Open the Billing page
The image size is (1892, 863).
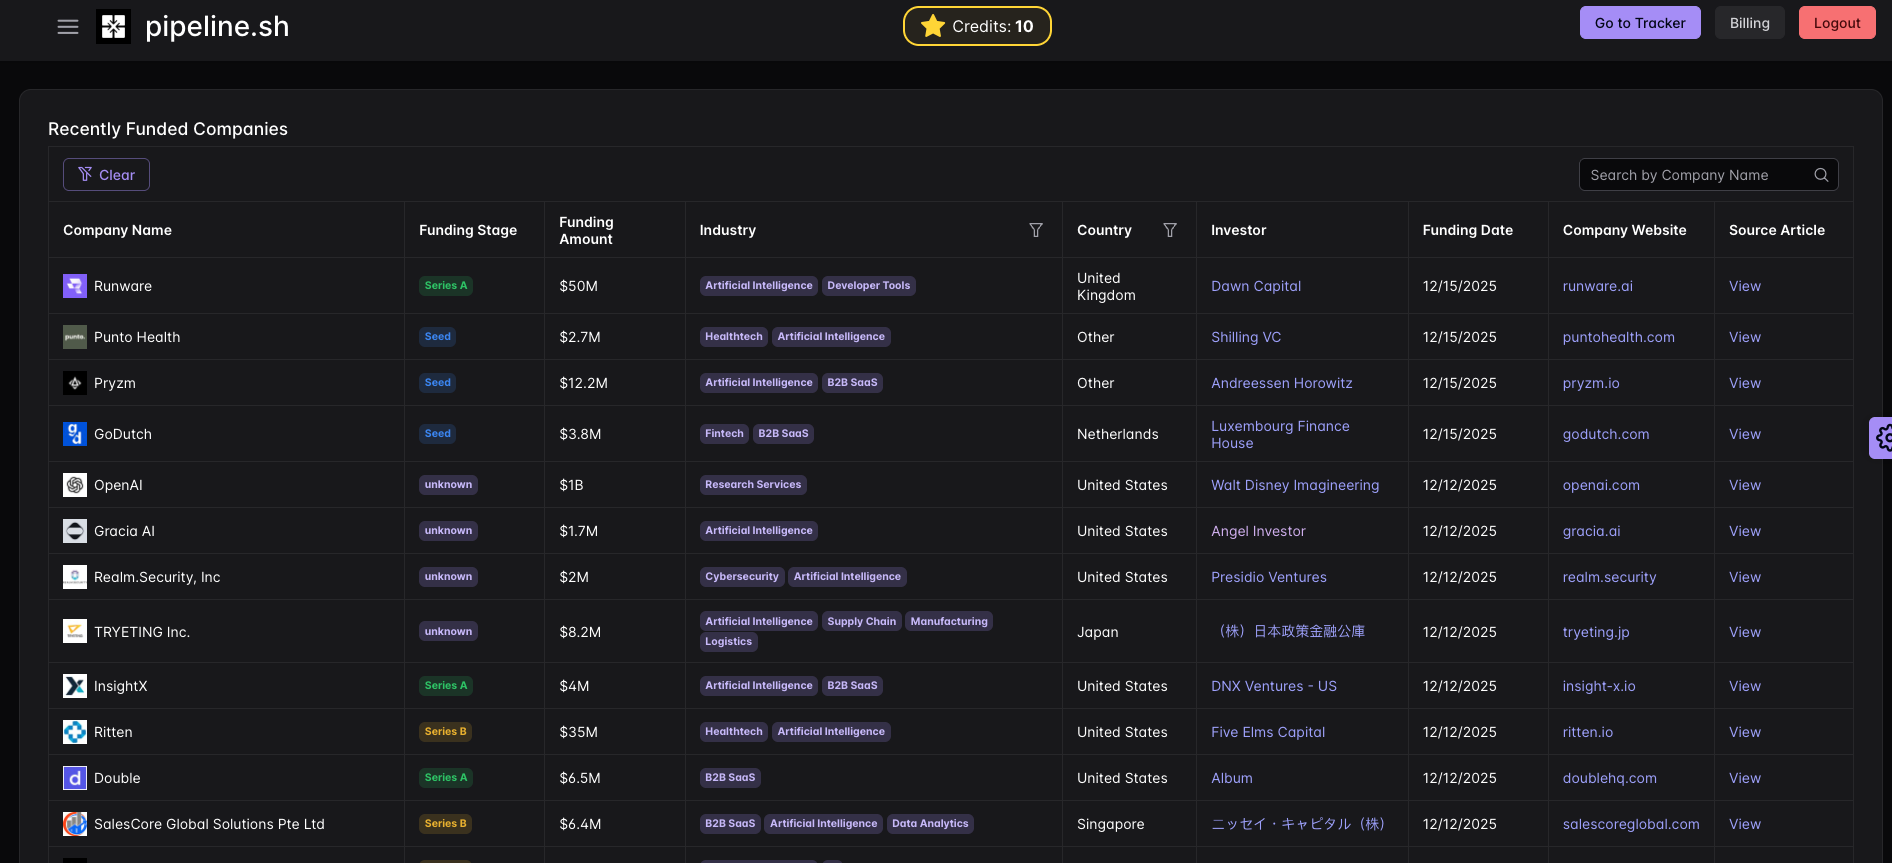point(1749,23)
